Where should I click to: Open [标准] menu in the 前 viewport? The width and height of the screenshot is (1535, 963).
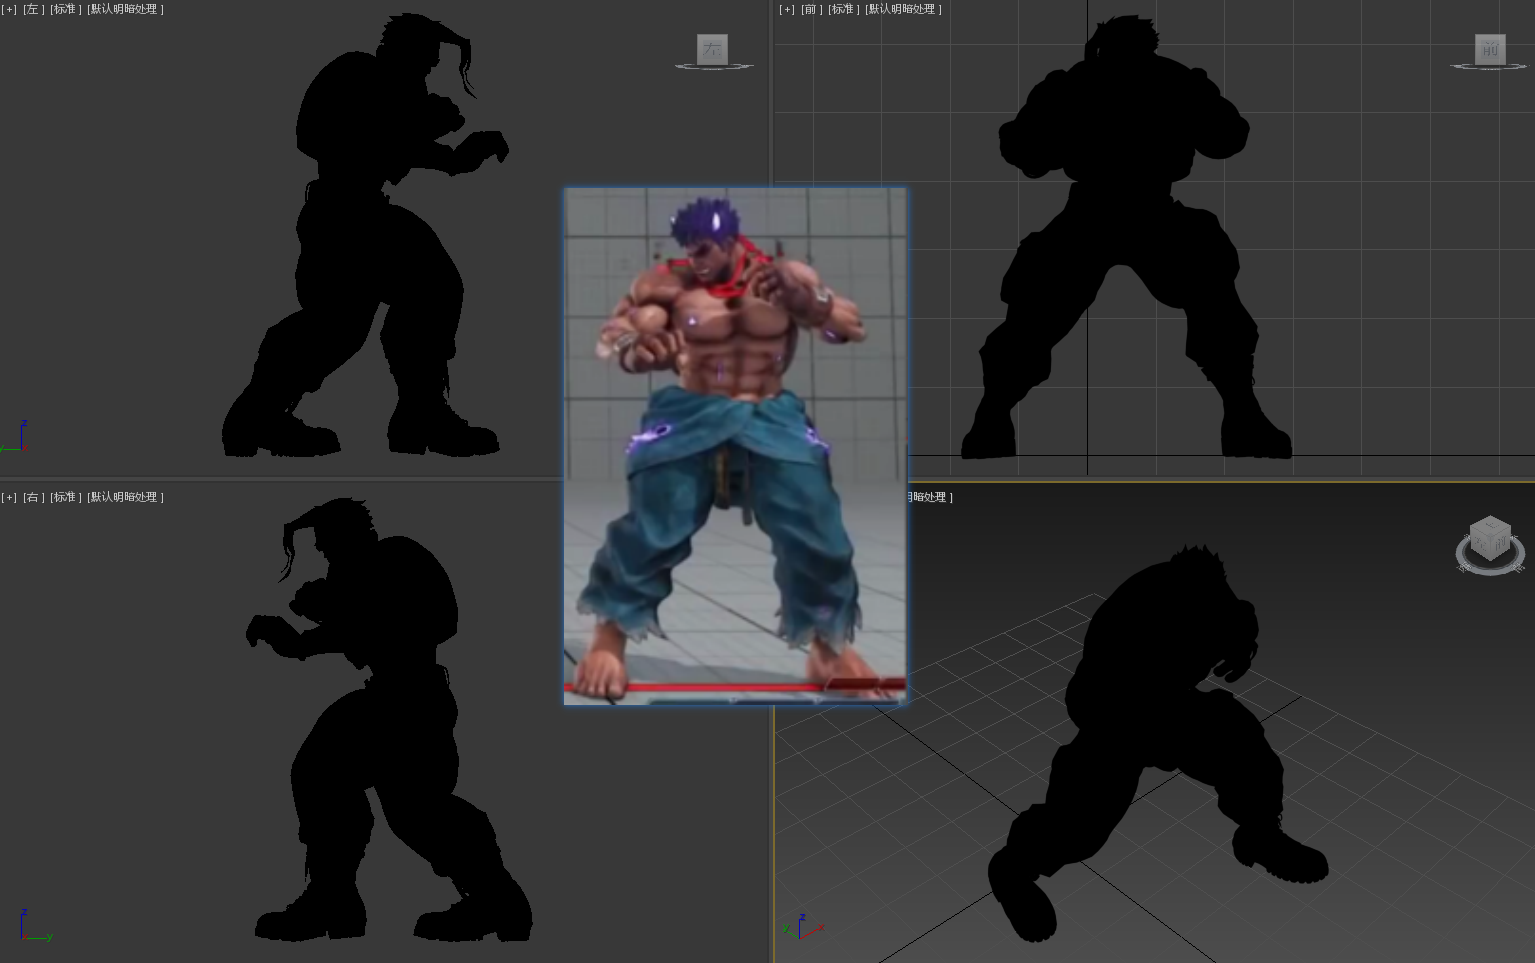[843, 9]
